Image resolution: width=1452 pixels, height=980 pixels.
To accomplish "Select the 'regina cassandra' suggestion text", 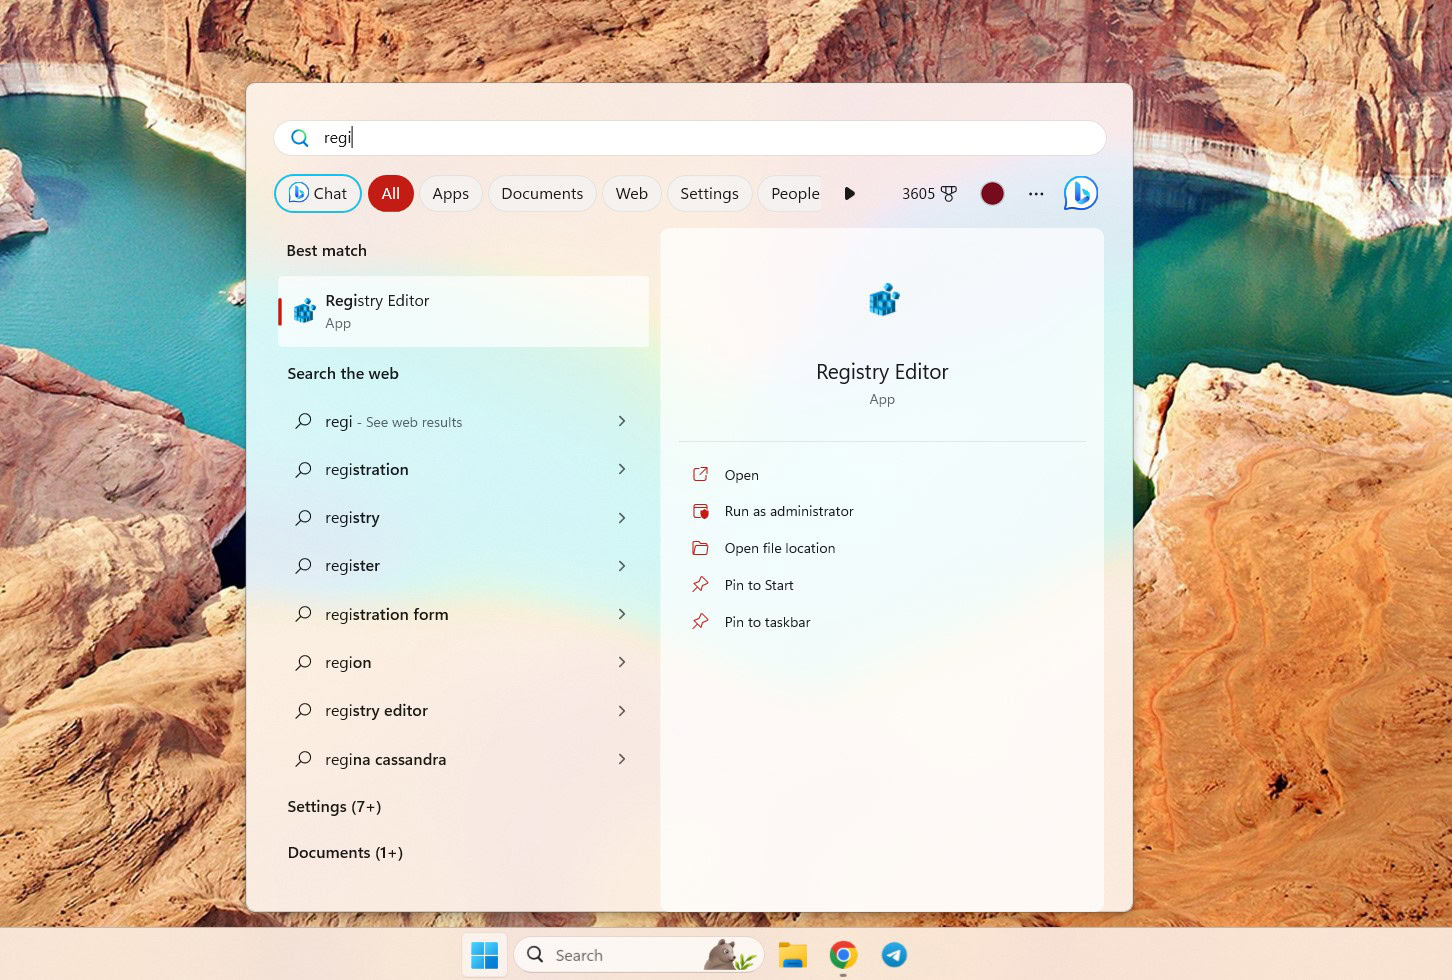I will (x=385, y=759).
